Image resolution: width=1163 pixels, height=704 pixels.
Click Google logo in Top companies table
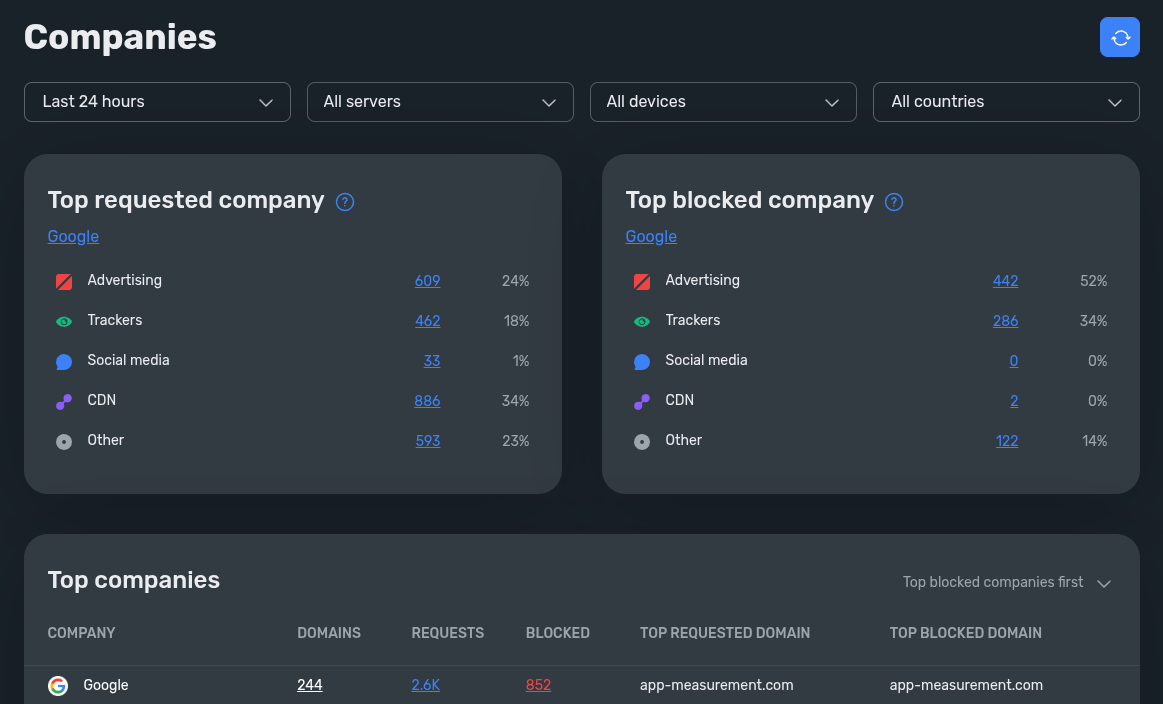[x=58, y=685]
